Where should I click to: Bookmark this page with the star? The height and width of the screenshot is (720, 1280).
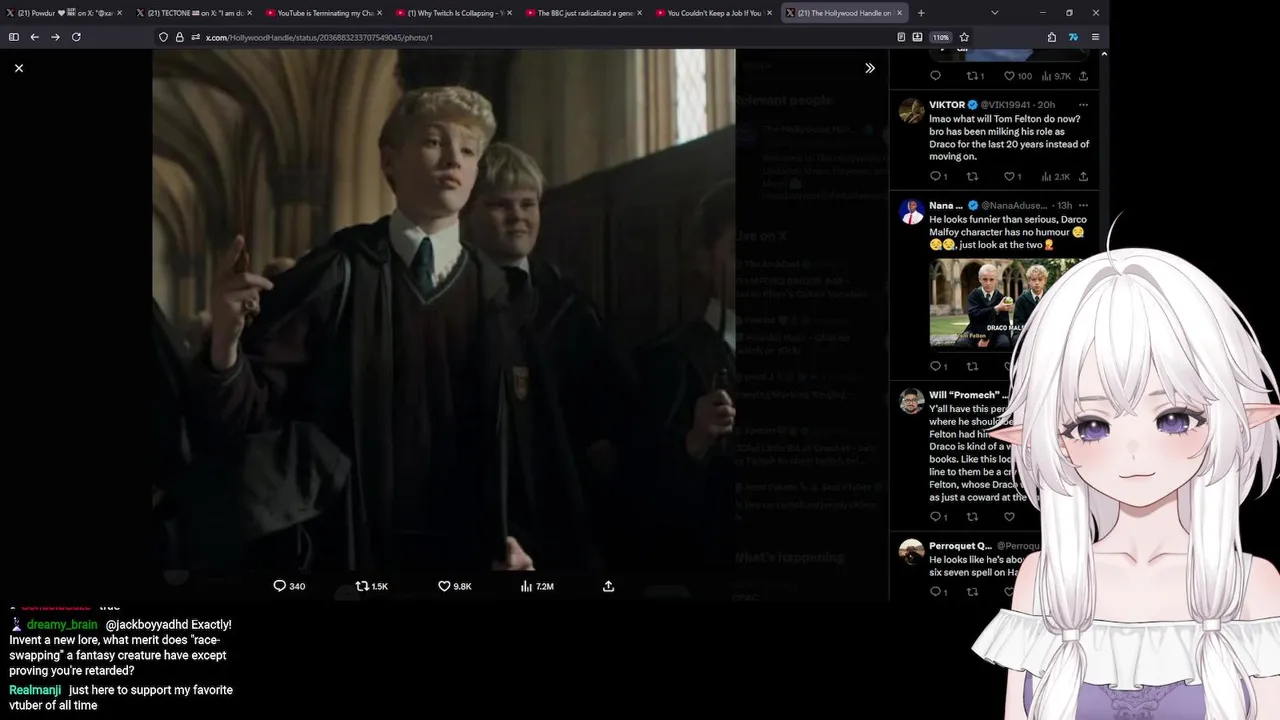click(x=964, y=37)
